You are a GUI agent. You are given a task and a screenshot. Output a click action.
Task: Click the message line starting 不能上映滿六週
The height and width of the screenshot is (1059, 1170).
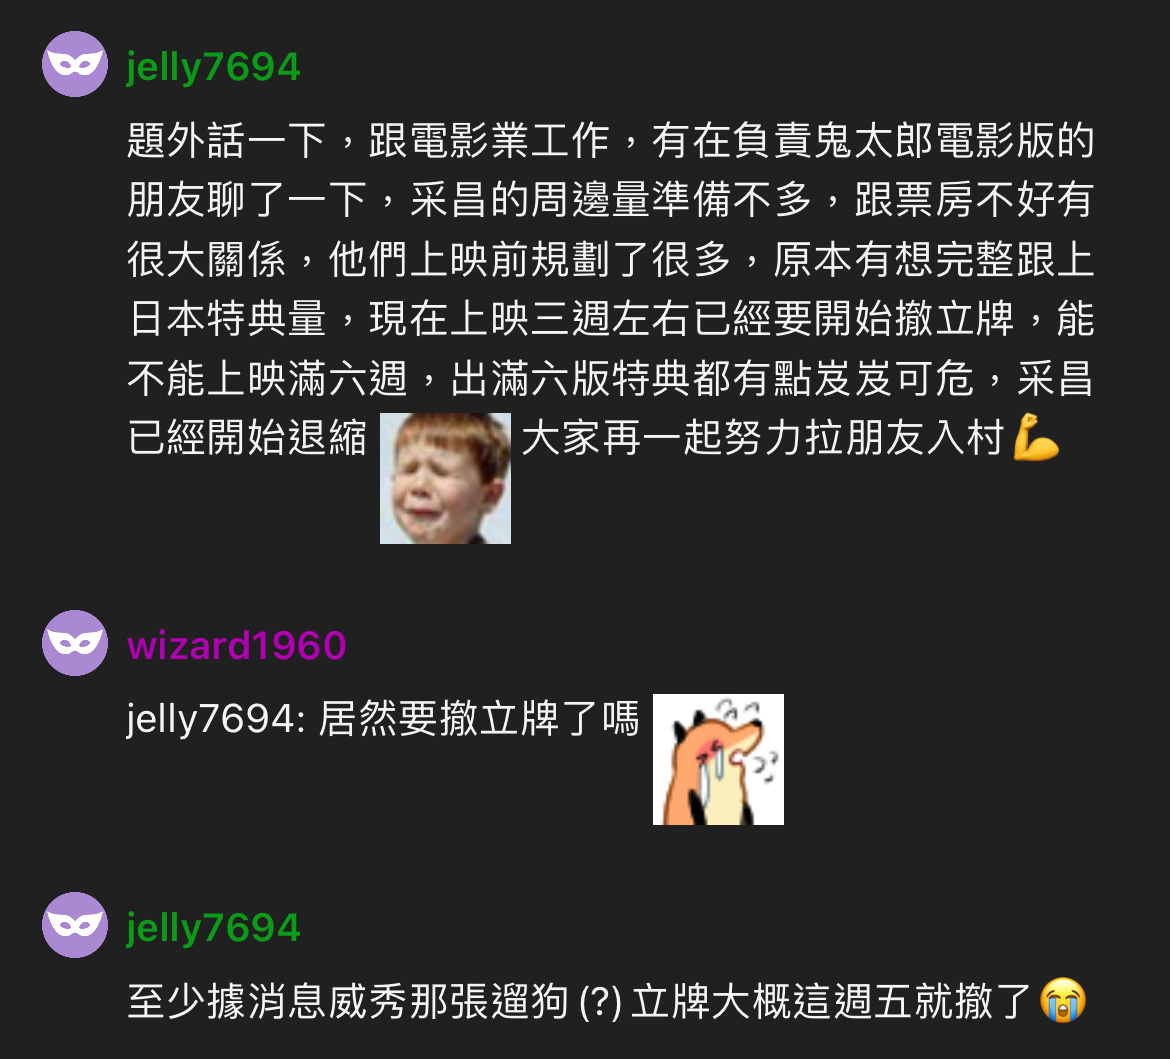(610, 378)
